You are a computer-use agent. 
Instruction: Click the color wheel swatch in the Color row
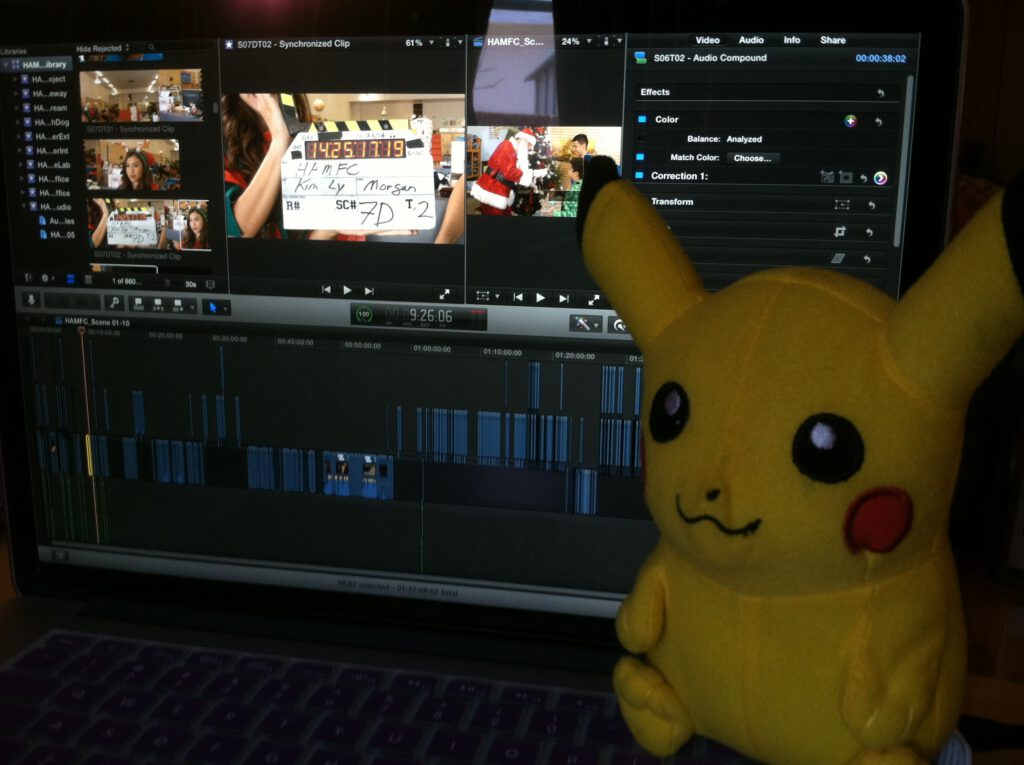[850, 121]
